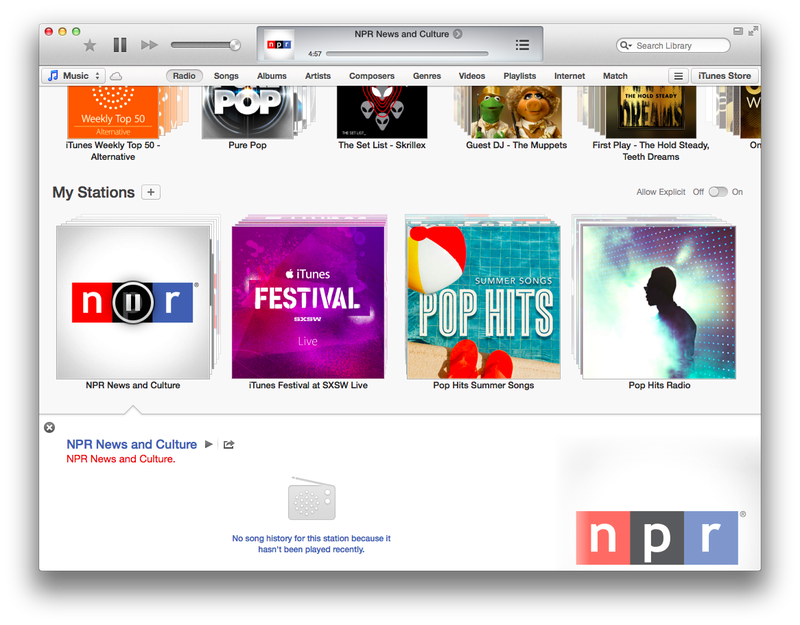Viewport: 800px width, 625px height.
Task: Open the Match tab
Action: [615, 76]
